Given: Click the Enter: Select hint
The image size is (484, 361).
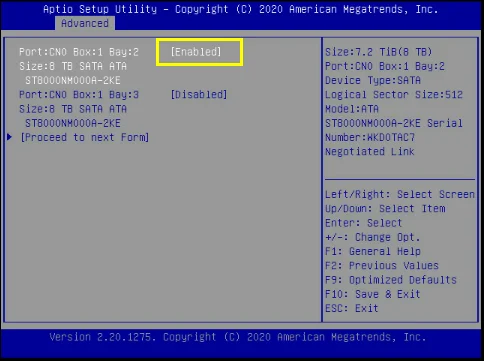Looking at the screenshot, I should point(364,223).
